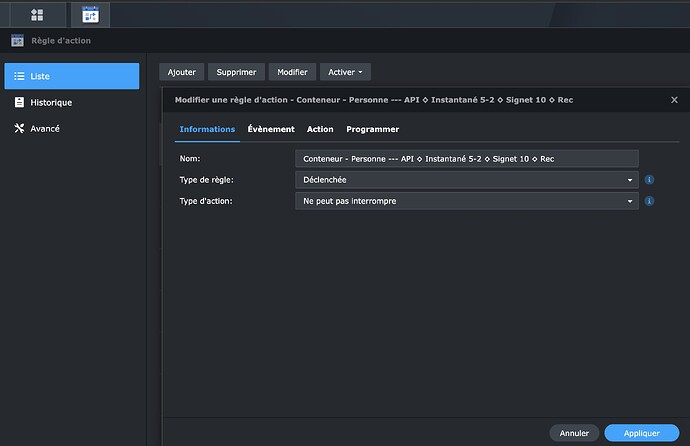Open the Historique section in sidebar

72,102
